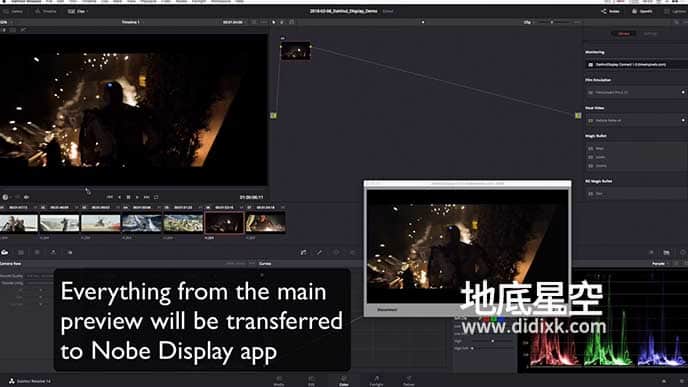Open the Lightbox view button

676,11
